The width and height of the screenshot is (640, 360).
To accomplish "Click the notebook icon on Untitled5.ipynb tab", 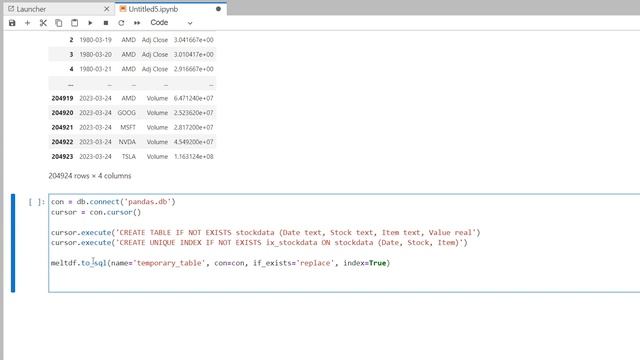I will click(123, 9).
